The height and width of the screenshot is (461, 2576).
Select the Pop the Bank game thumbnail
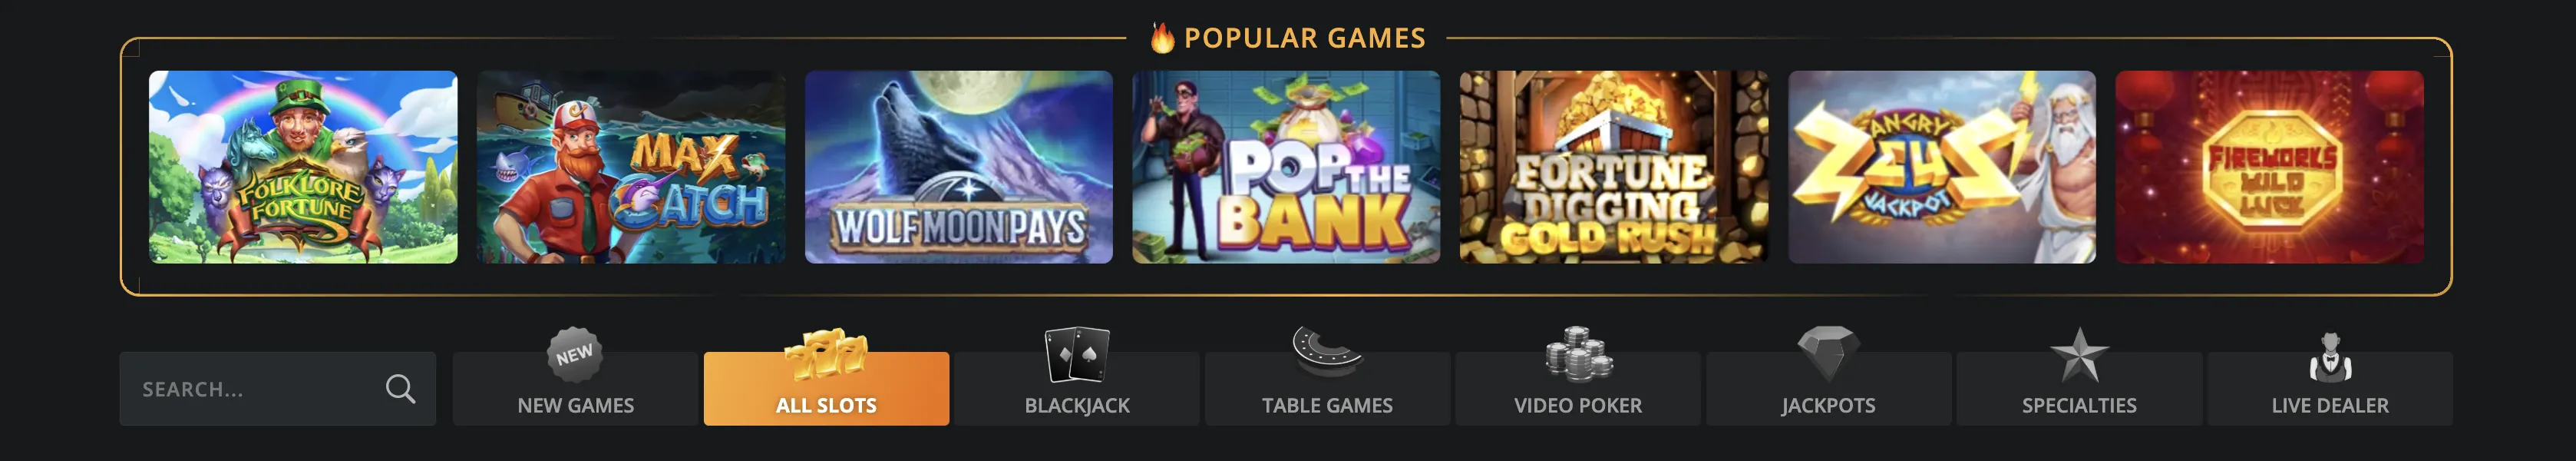(x=1286, y=167)
